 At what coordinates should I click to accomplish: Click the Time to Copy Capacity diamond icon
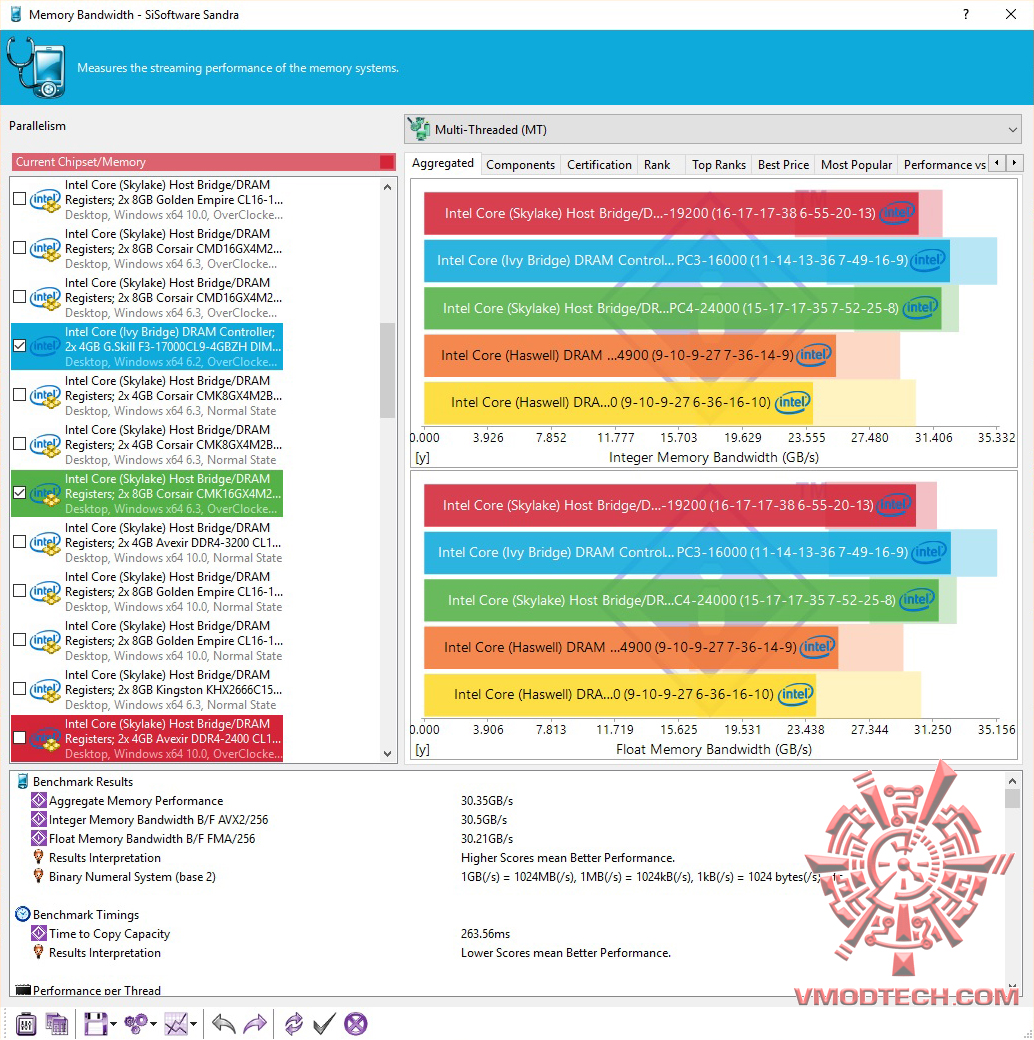39,933
